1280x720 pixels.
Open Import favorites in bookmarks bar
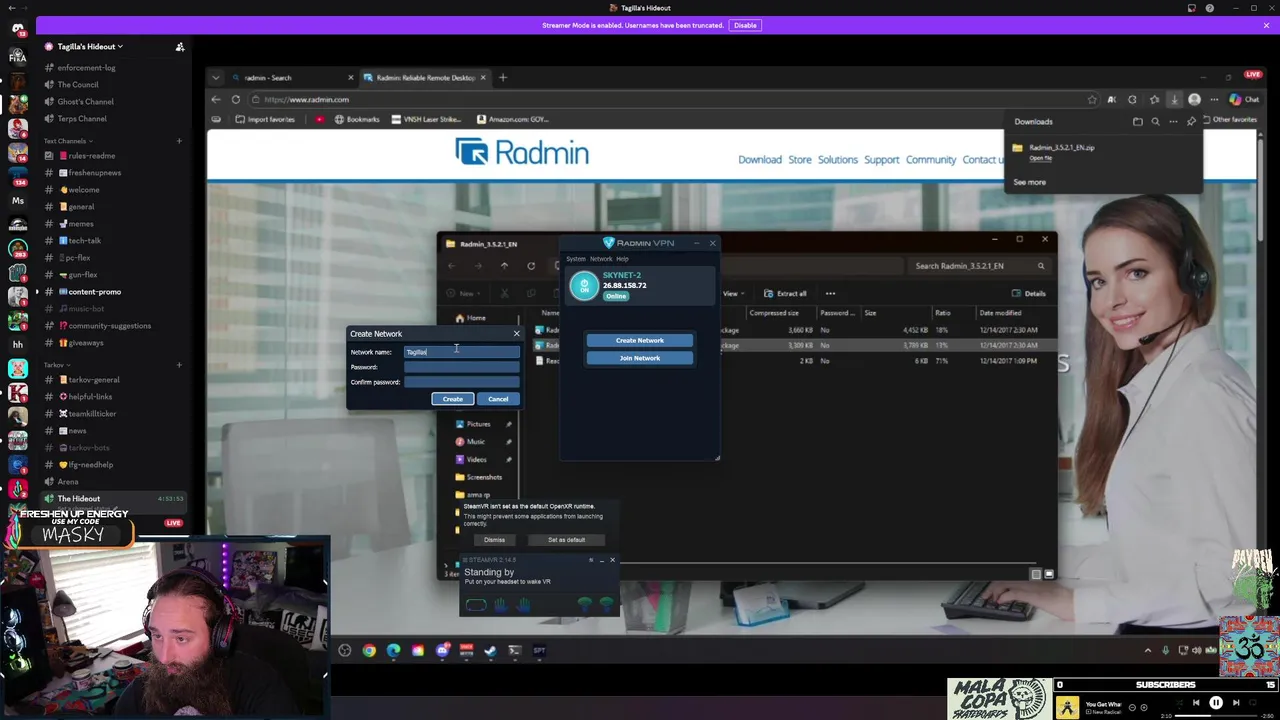pos(265,120)
